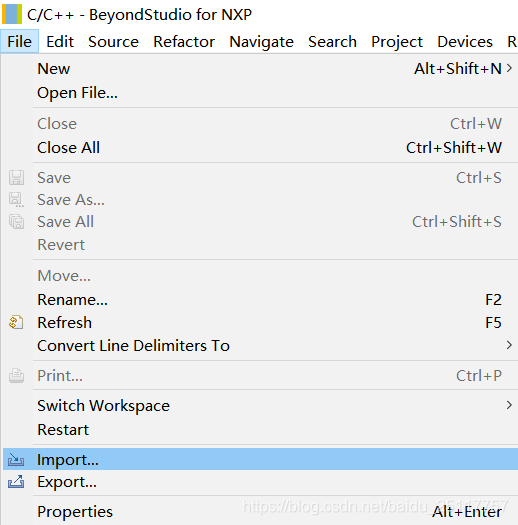518x525 pixels.
Task: Expand the Switch Workspace submenu arrow
Action: (509, 405)
